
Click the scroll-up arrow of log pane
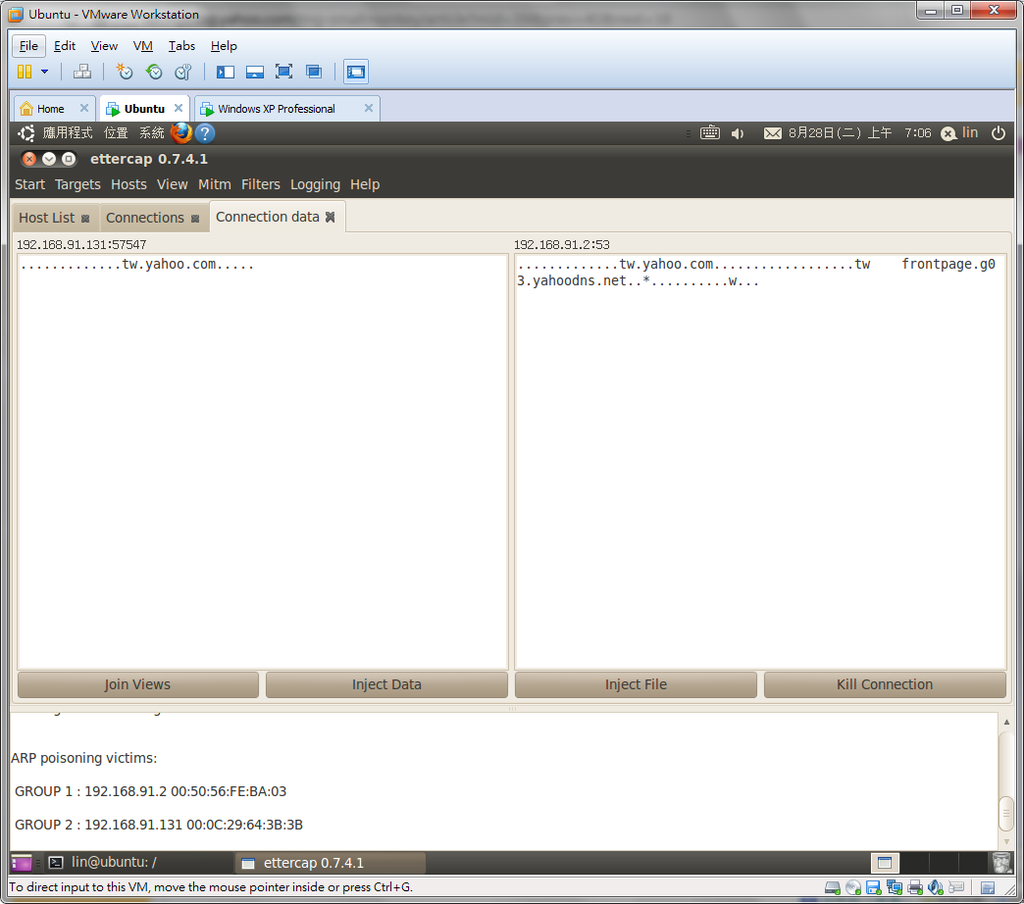click(1006, 722)
